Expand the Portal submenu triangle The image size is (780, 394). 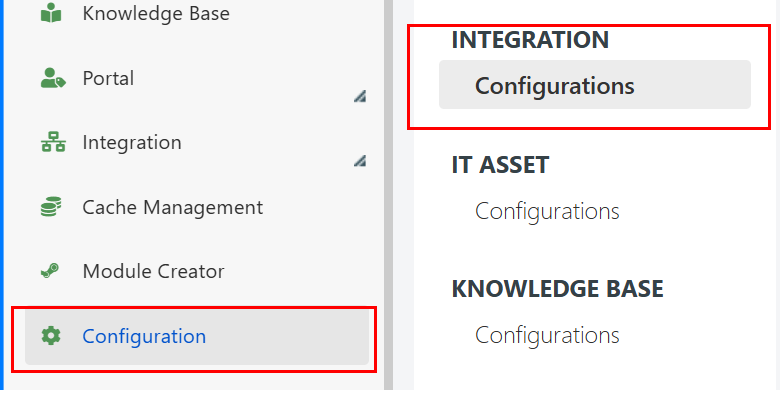360,96
